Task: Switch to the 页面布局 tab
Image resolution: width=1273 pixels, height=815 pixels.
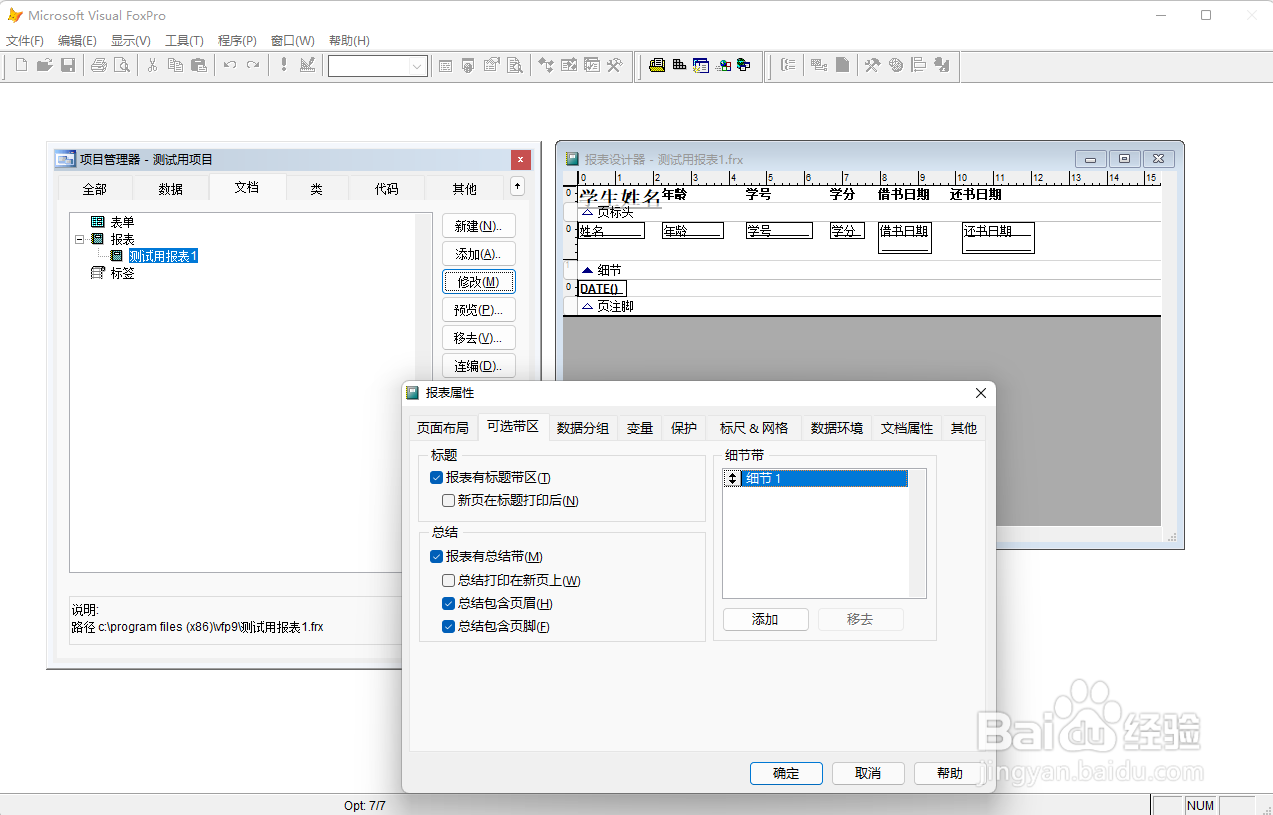Action: 442,428
